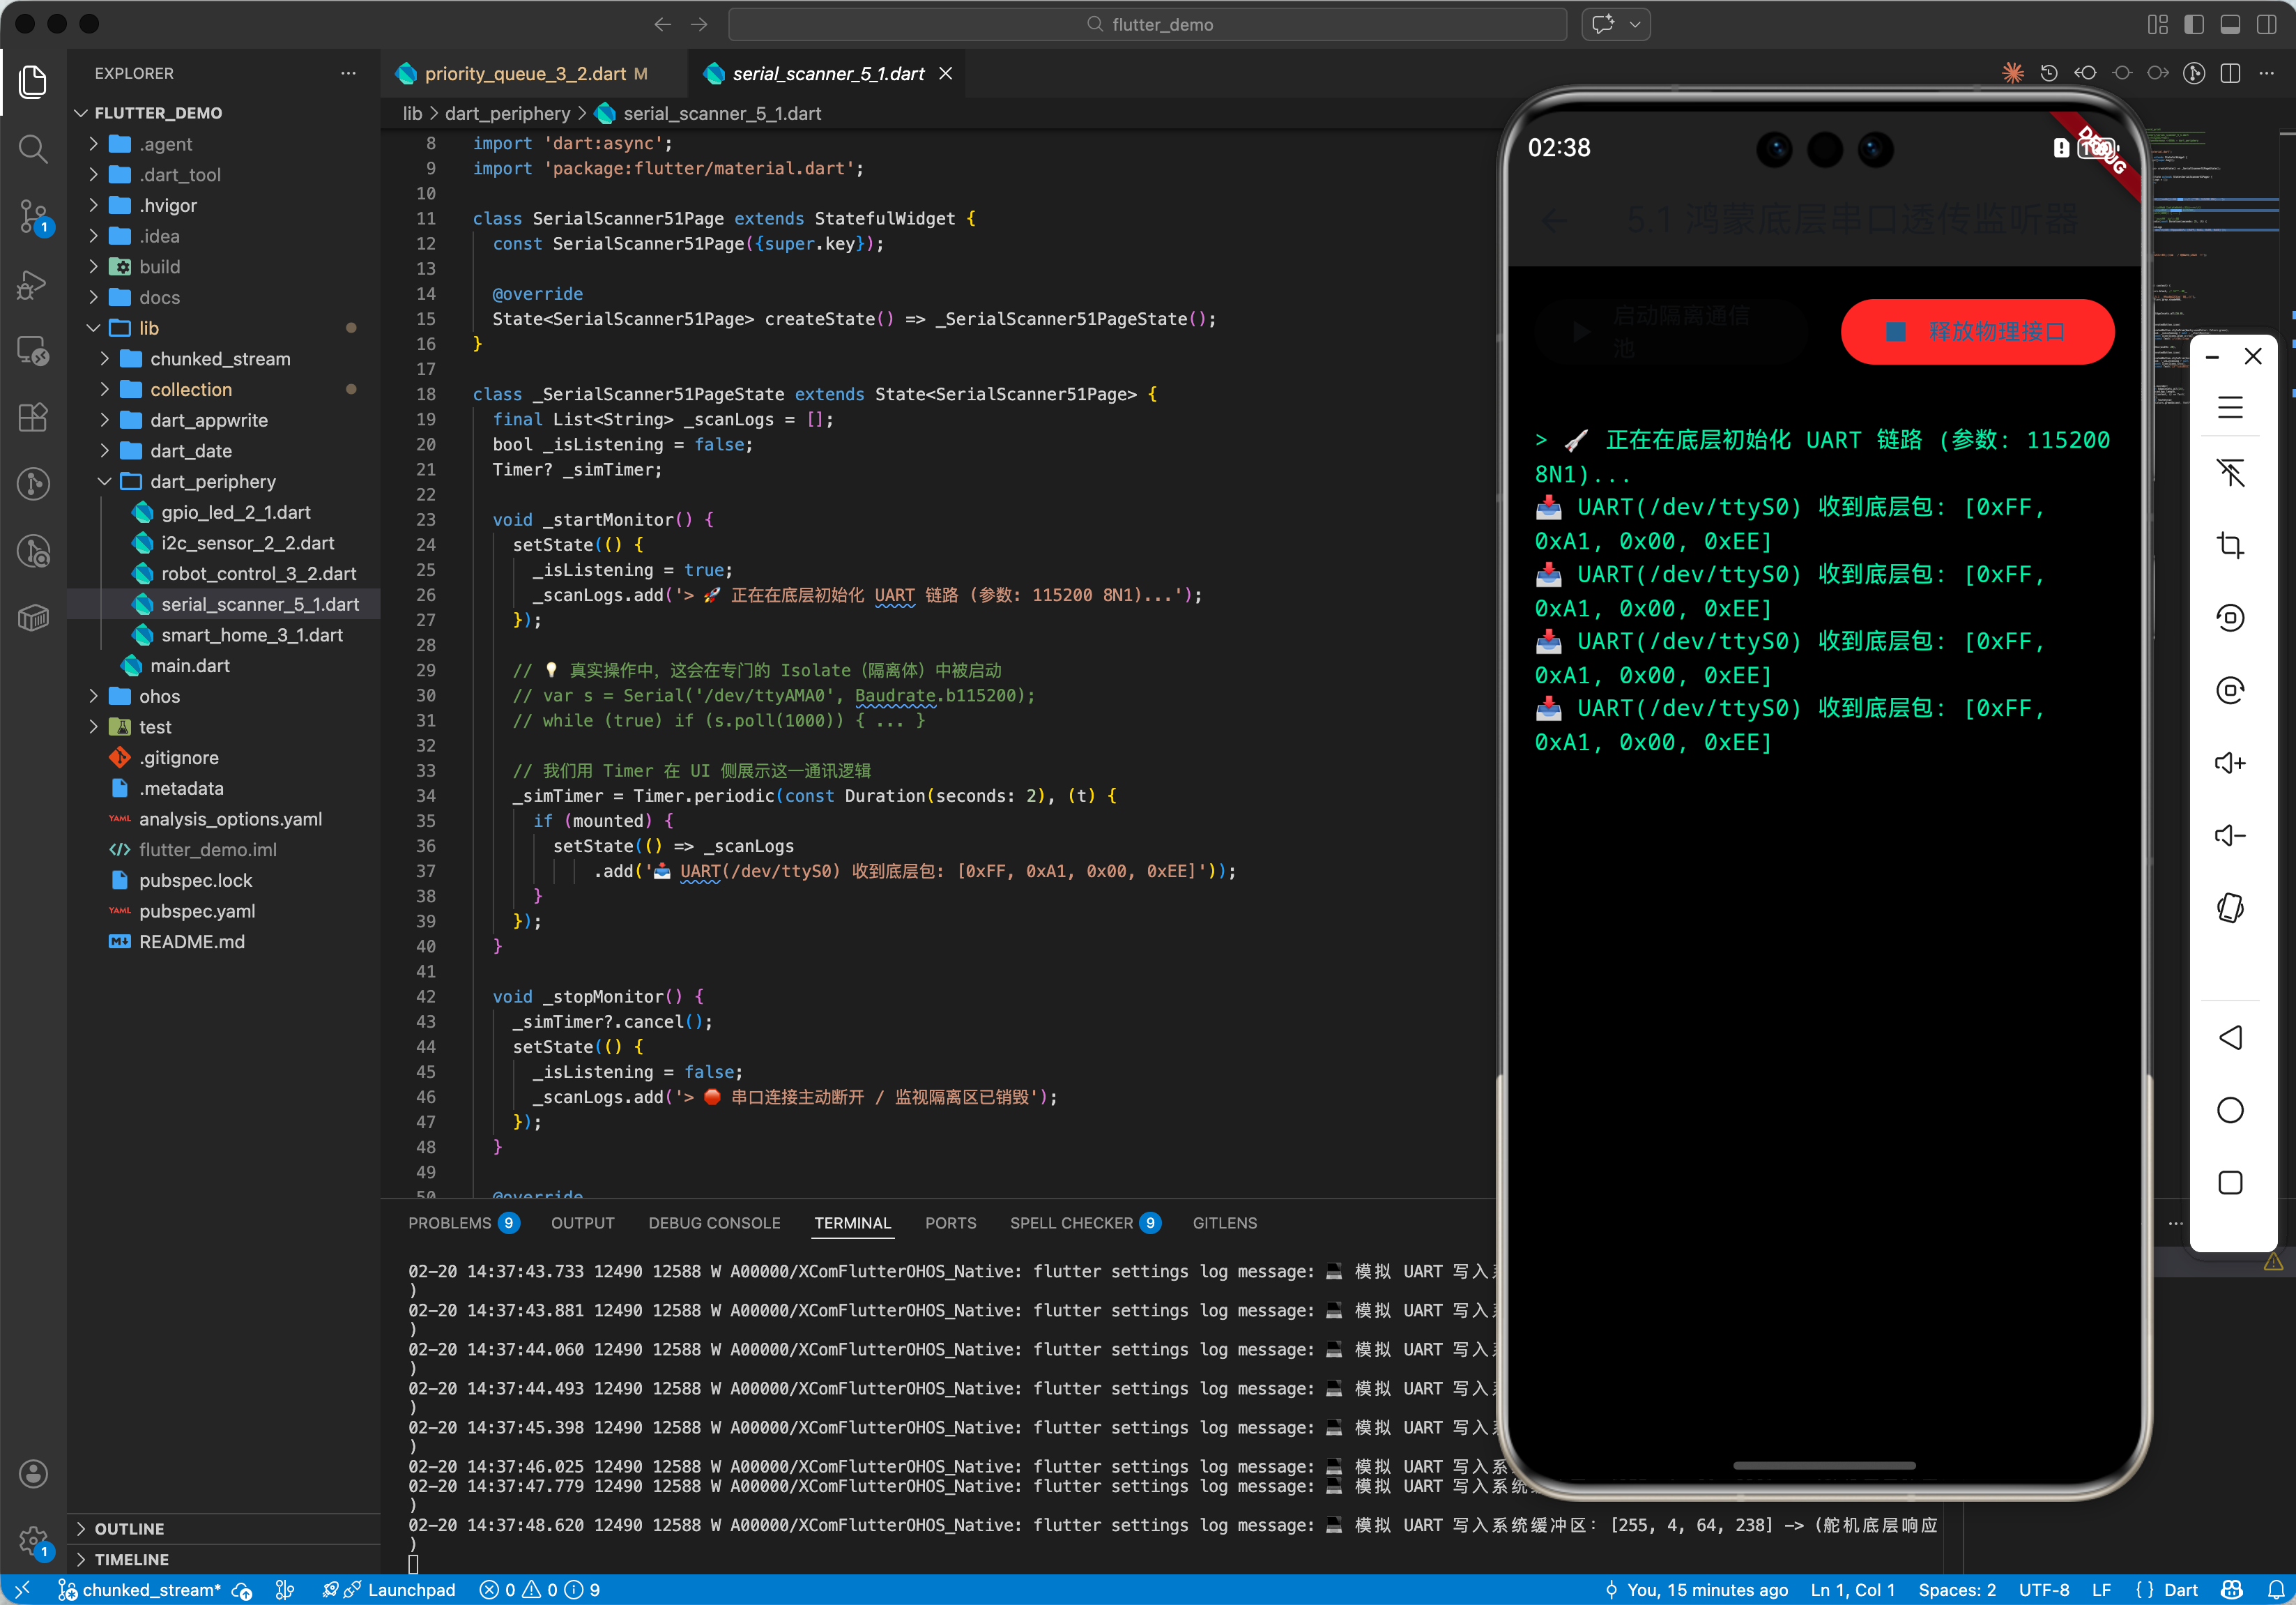Expand the OUTLINE section

point(129,1528)
